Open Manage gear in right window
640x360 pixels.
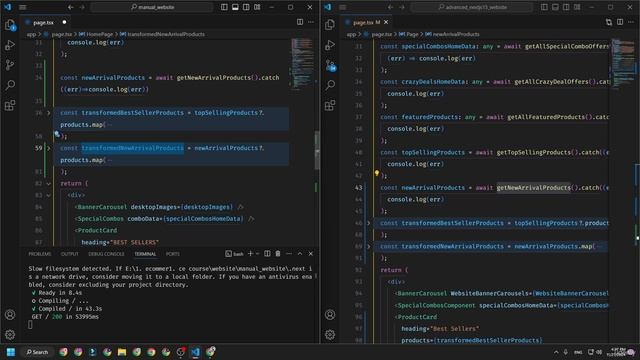pos(330,335)
